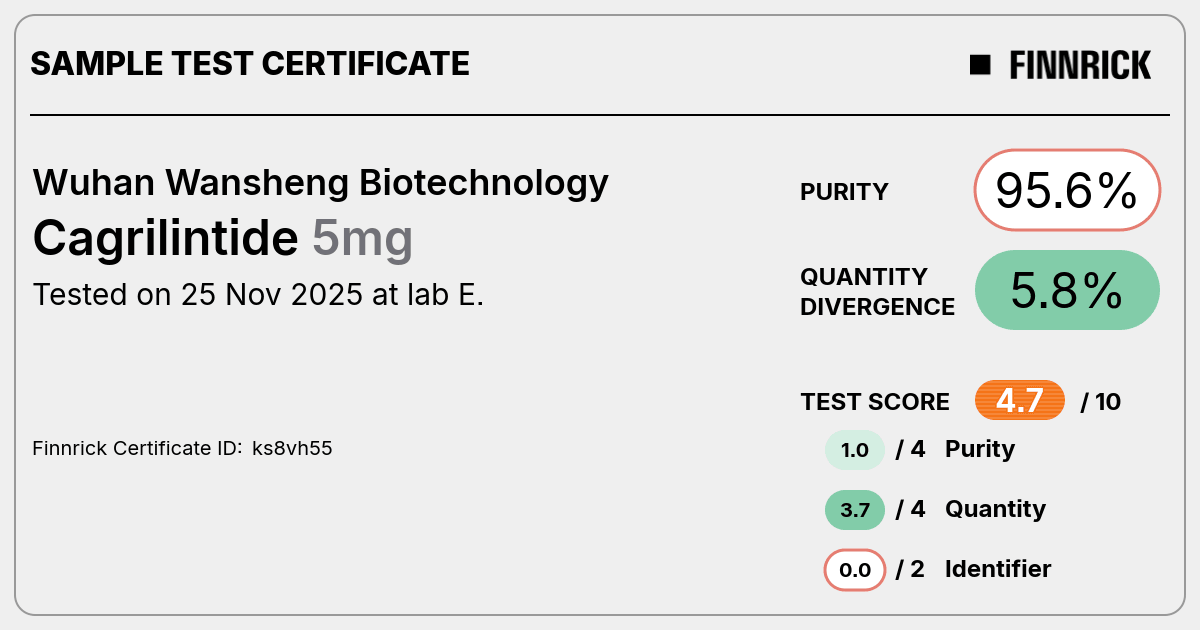Screen dimensions: 1200x630
Task: Click the TEST SCORE label
Action: tap(875, 402)
